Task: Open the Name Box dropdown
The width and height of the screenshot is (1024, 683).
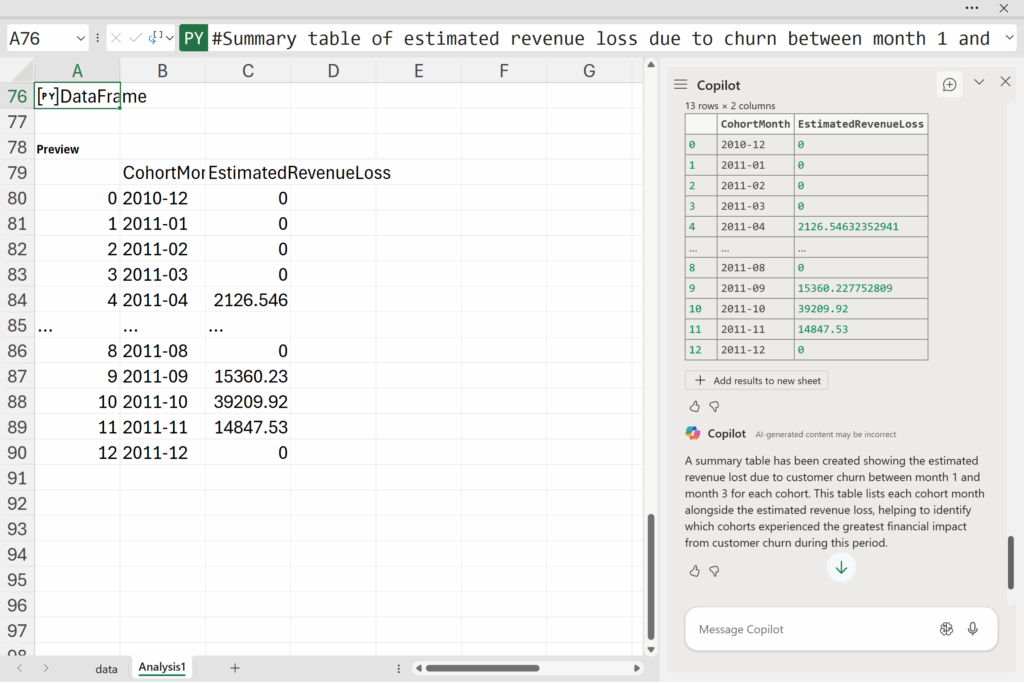Action: pos(81,39)
